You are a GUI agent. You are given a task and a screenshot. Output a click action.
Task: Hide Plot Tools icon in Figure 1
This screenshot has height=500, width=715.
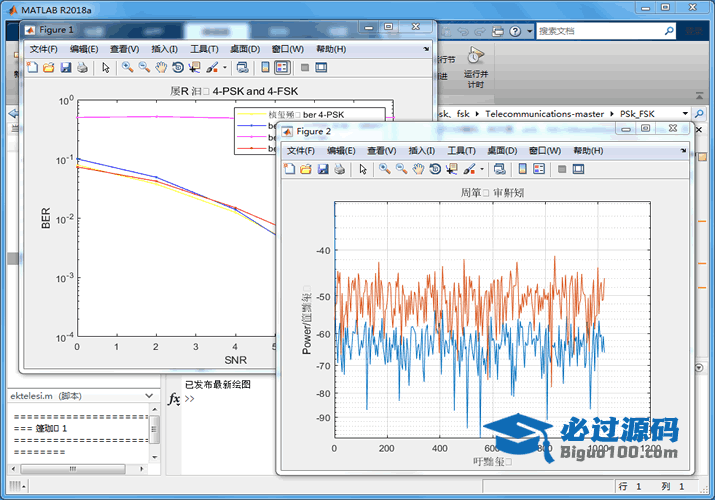(x=305, y=67)
